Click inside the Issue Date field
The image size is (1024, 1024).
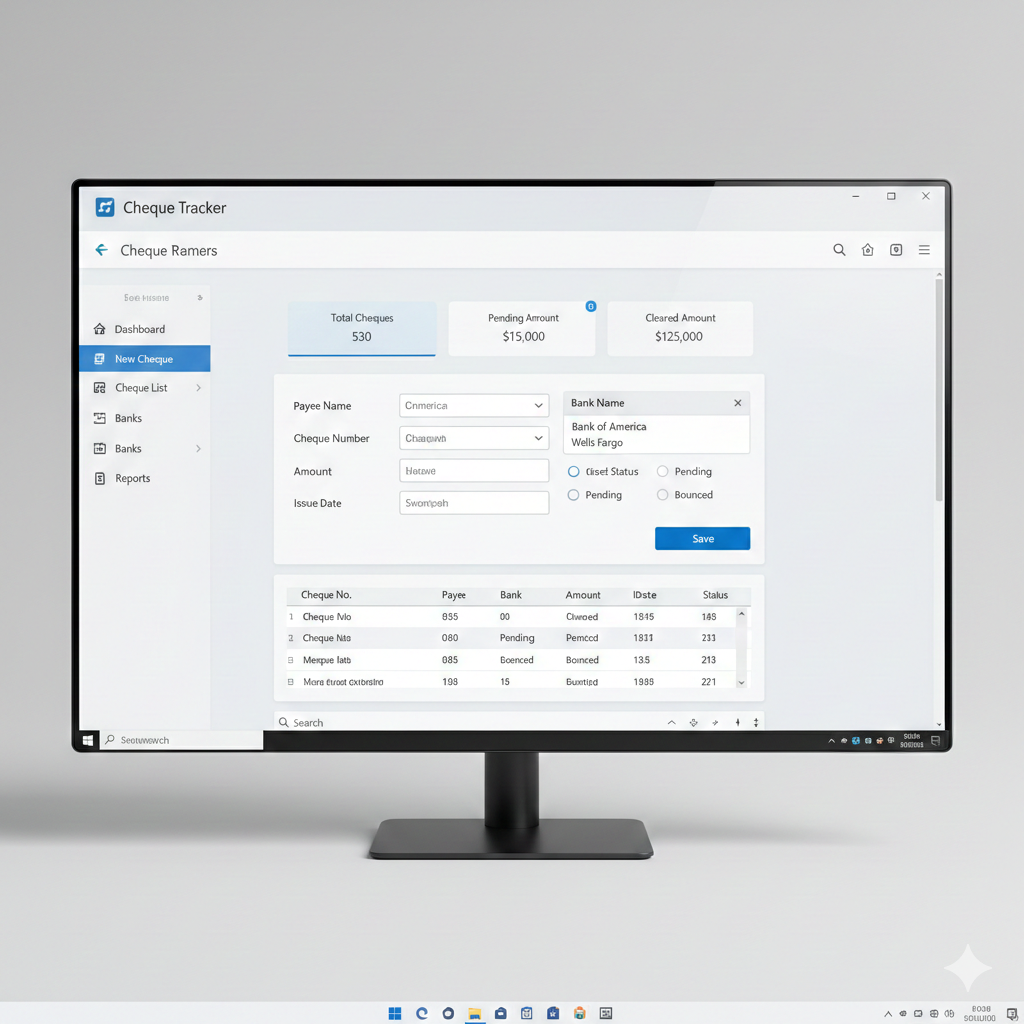point(474,503)
